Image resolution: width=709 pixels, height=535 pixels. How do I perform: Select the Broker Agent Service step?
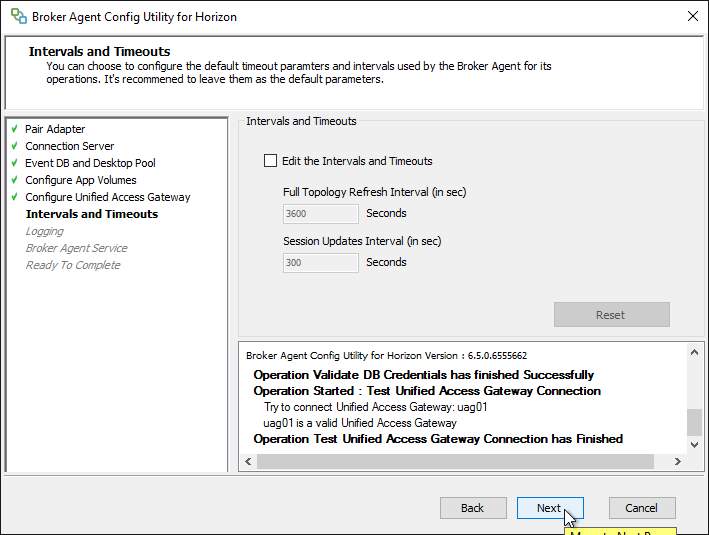point(76,248)
